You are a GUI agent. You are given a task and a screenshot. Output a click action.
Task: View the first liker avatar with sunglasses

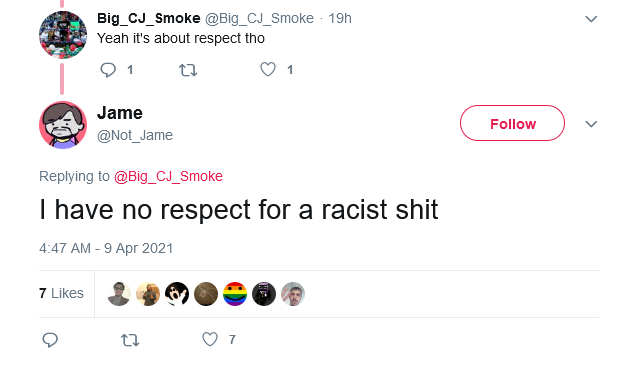point(119,294)
